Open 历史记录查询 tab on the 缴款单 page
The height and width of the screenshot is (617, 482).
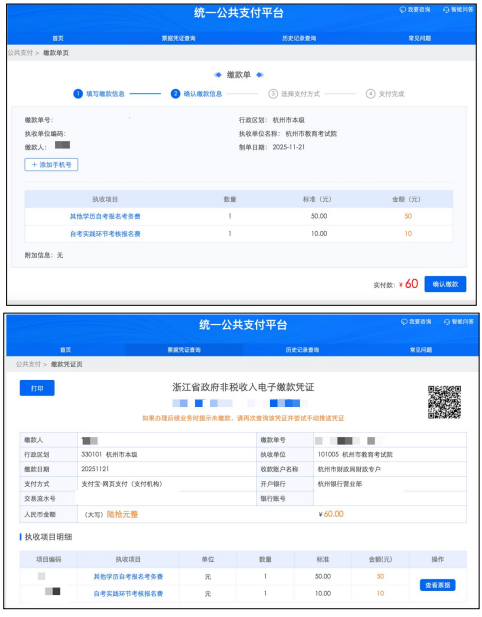pos(299,38)
